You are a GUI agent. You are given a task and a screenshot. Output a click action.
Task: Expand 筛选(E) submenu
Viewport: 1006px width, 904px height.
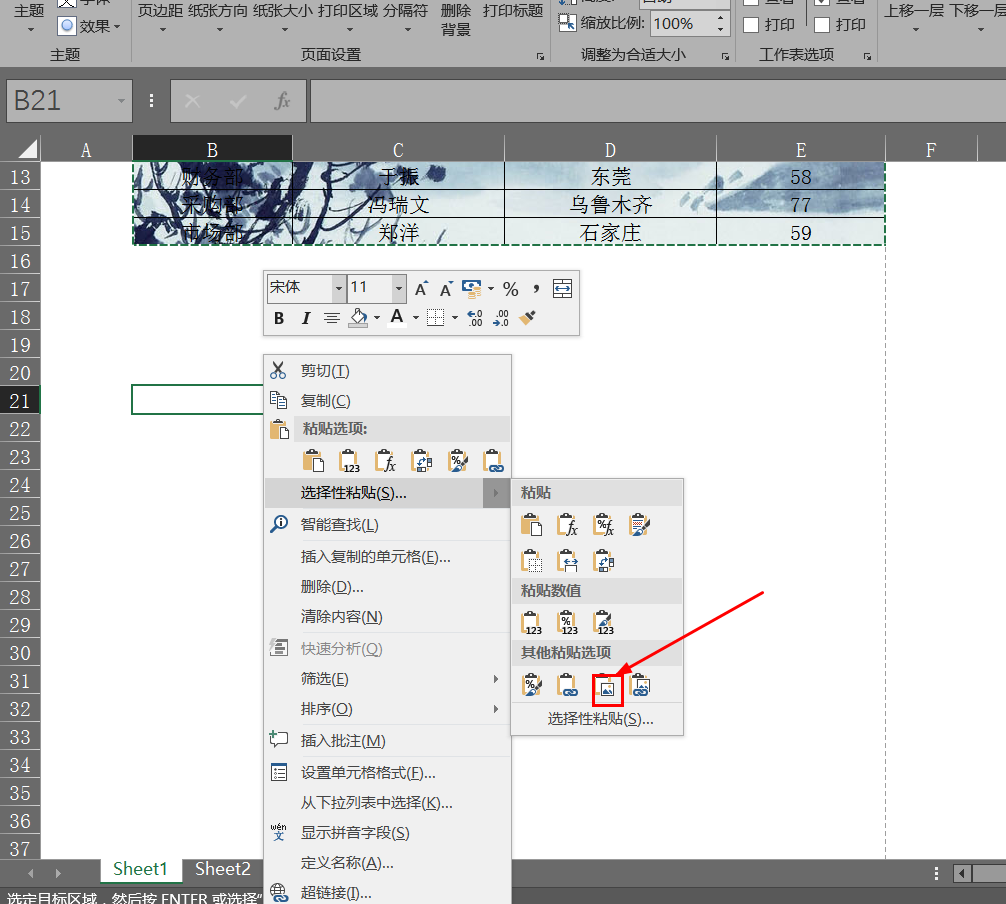pos(388,678)
